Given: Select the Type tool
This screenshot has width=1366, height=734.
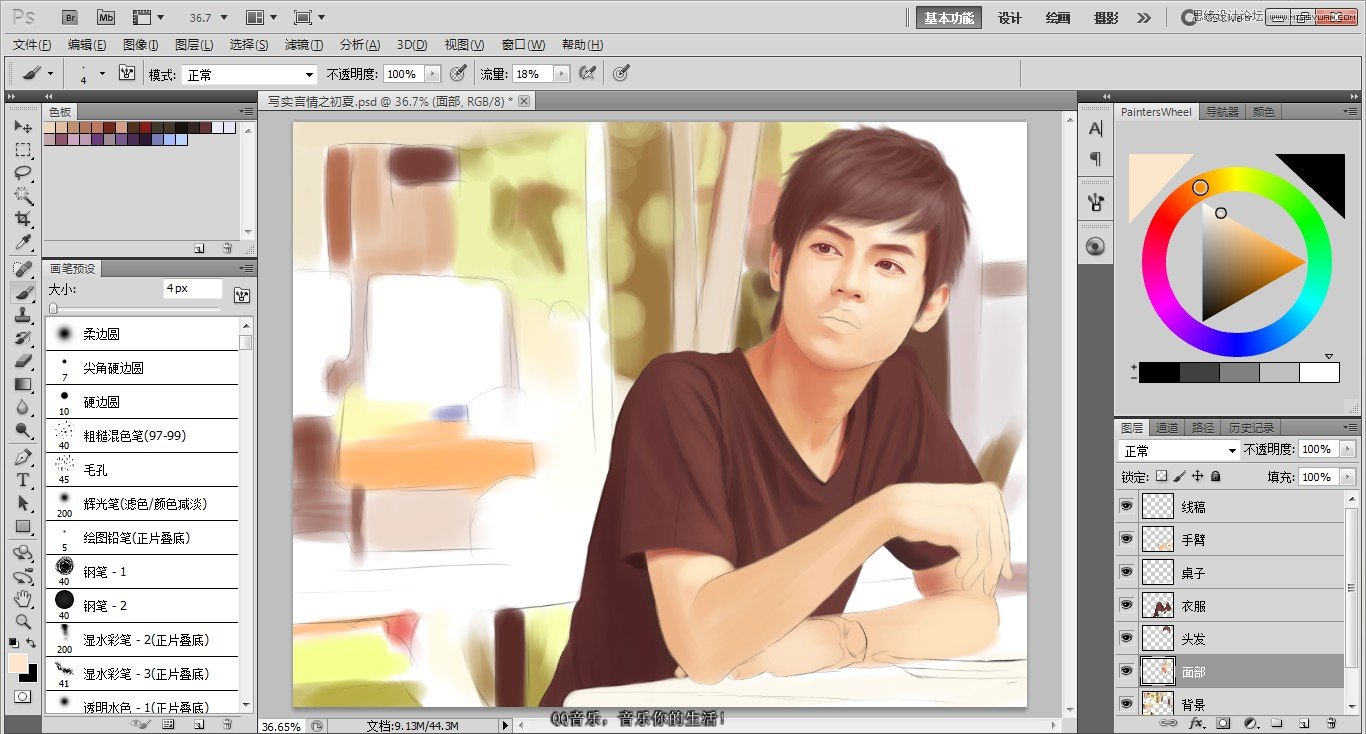Looking at the screenshot, I should click(x=23, y=480).
